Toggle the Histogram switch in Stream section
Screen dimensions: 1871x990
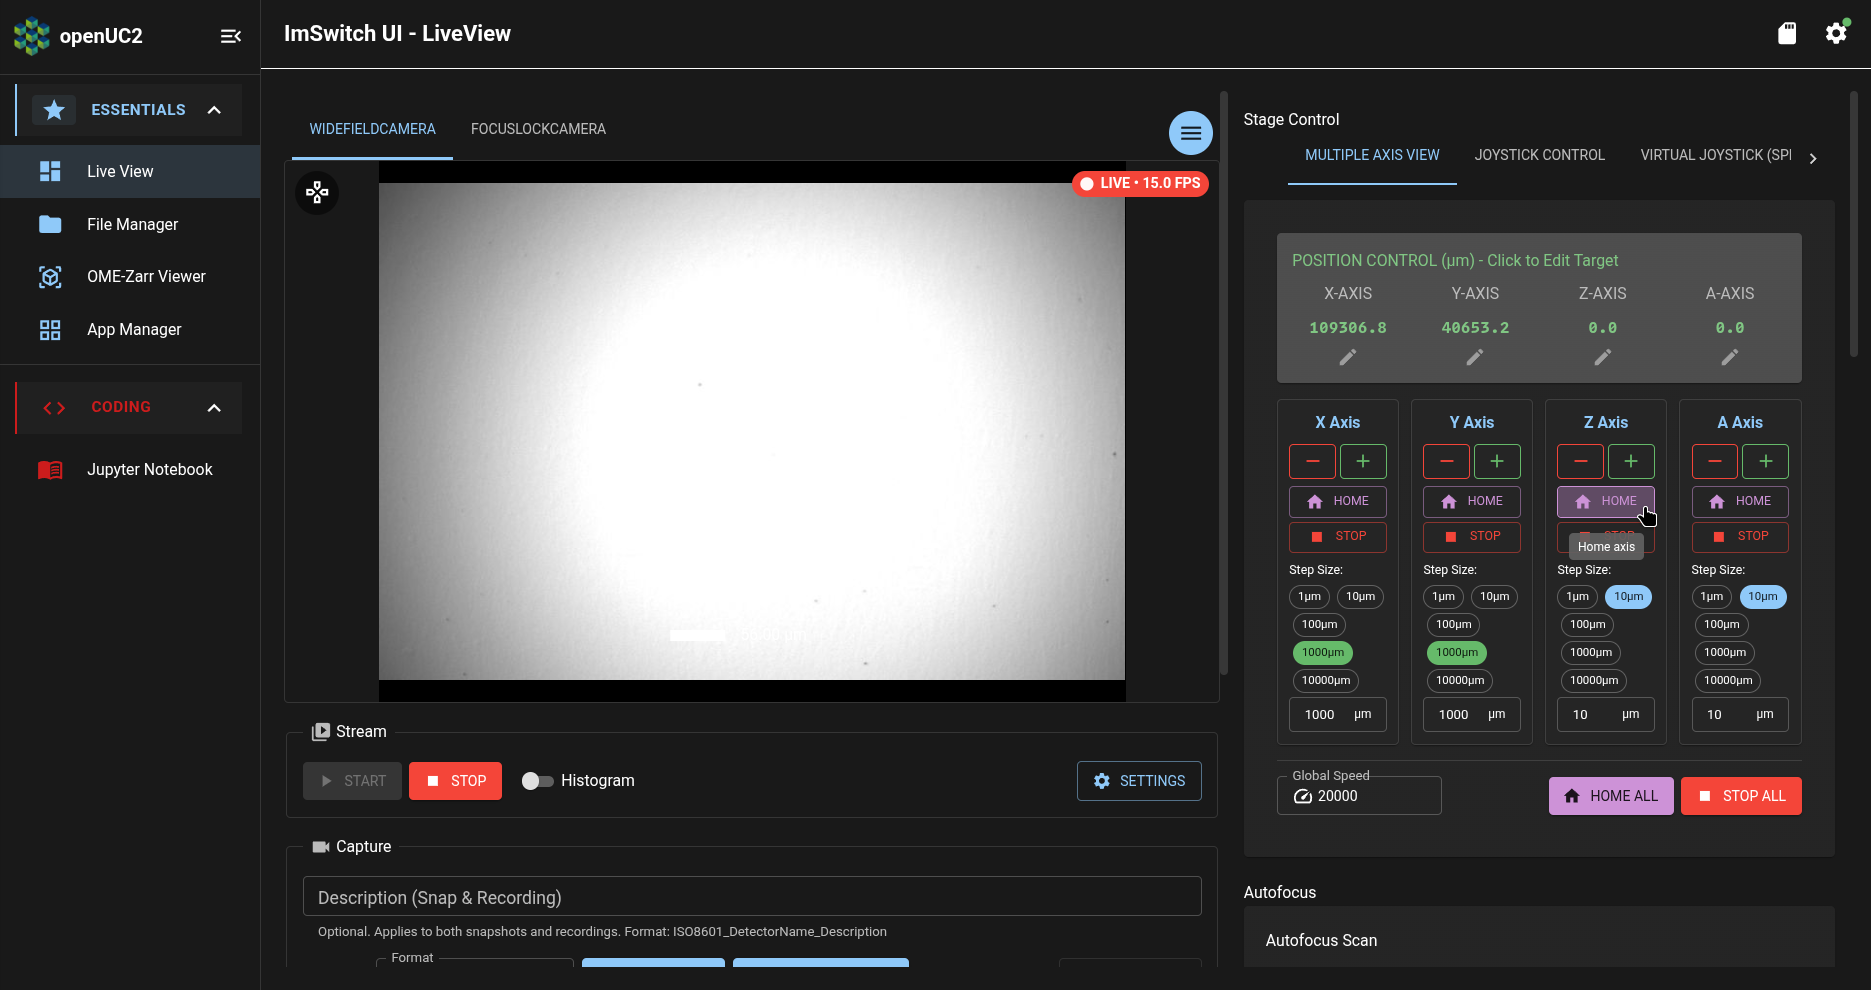(x=537, y=780)
